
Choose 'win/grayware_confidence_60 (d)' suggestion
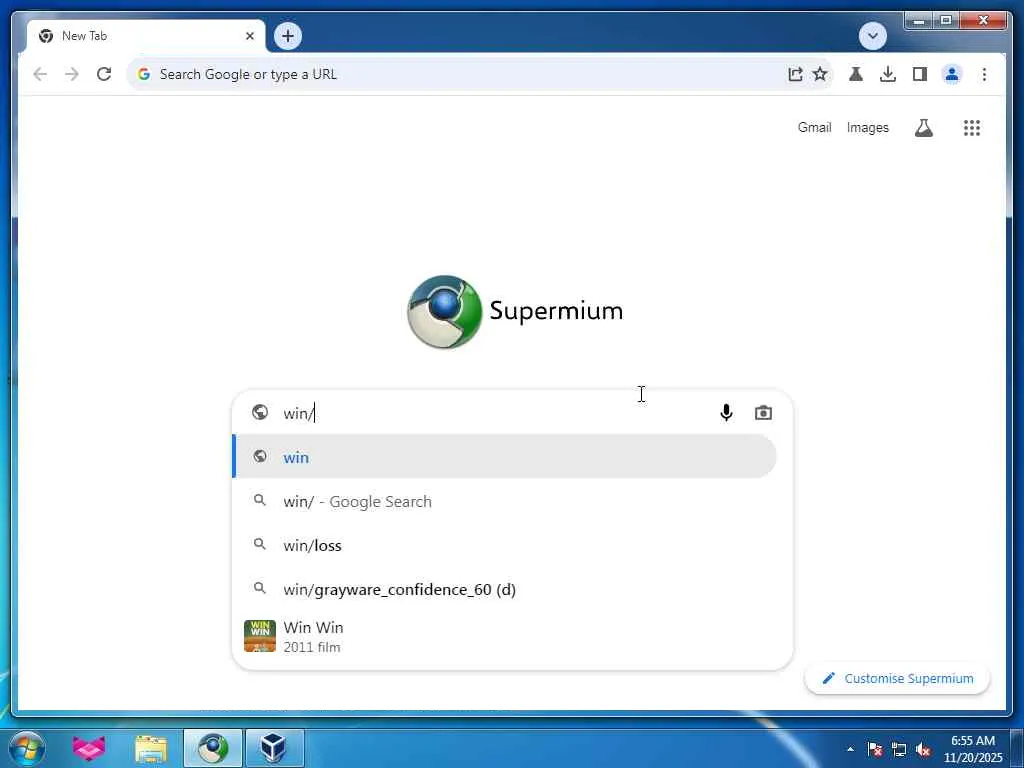click(x=505, y=589)
